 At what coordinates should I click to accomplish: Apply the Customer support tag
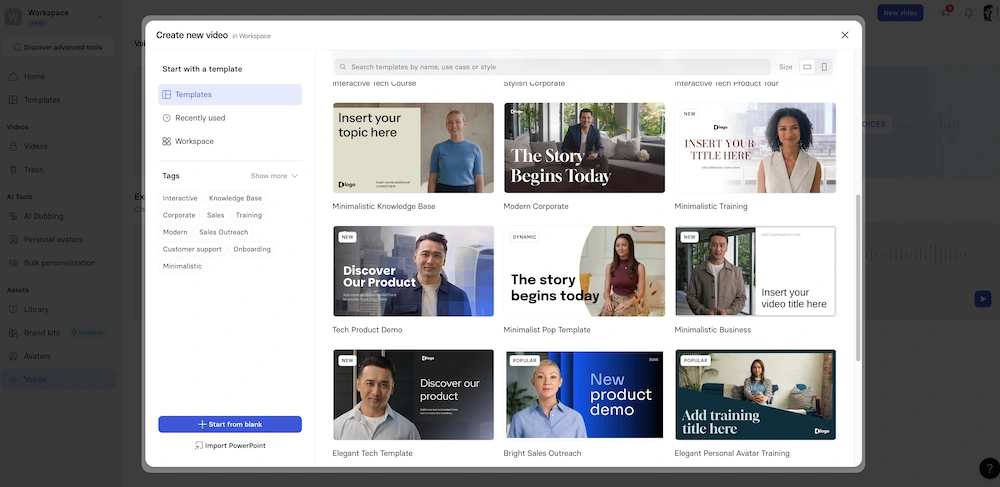point(192,249)
